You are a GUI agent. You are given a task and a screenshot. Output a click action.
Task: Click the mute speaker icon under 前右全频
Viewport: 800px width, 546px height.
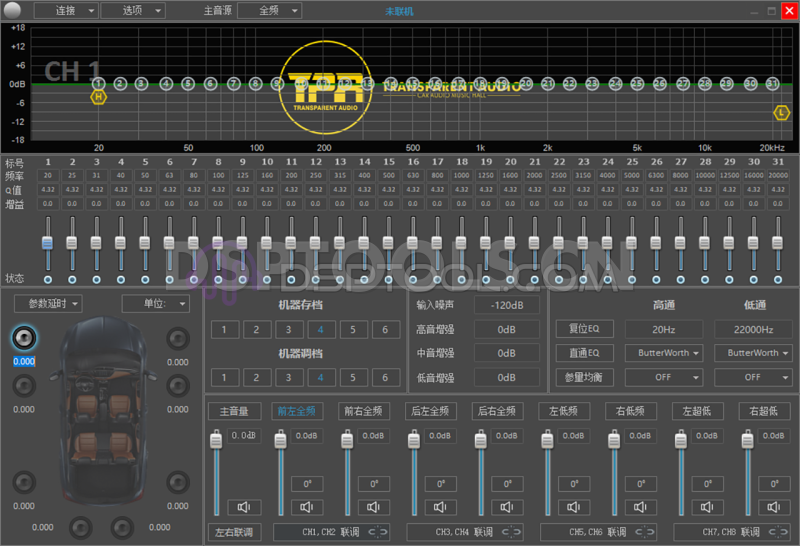pyautogui.click(x=374, y=507)
